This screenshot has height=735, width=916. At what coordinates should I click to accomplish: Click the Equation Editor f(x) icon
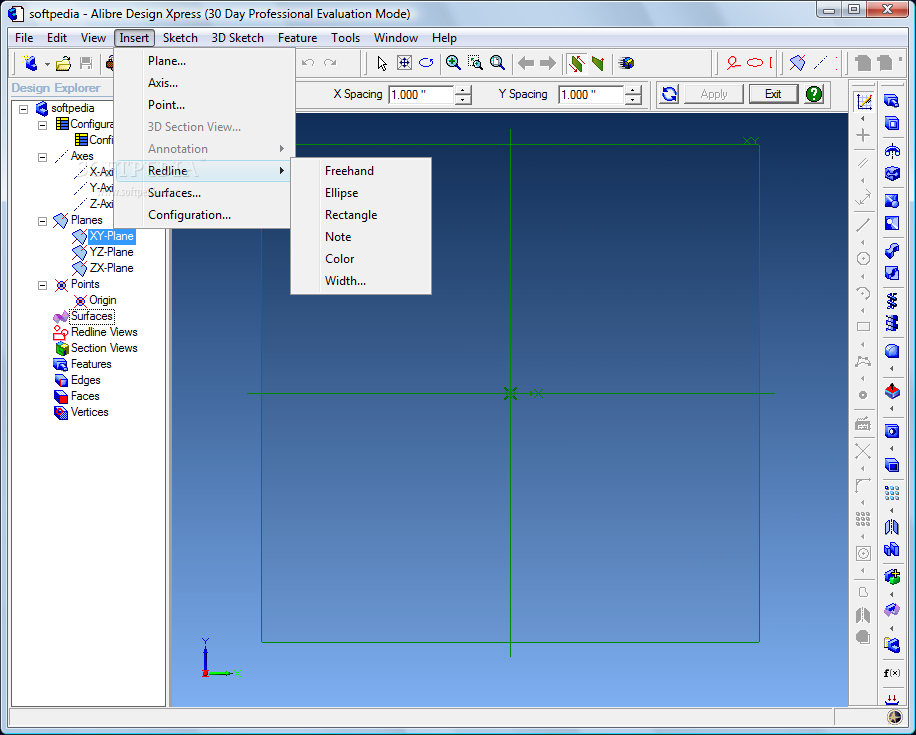tap(891, 673)
